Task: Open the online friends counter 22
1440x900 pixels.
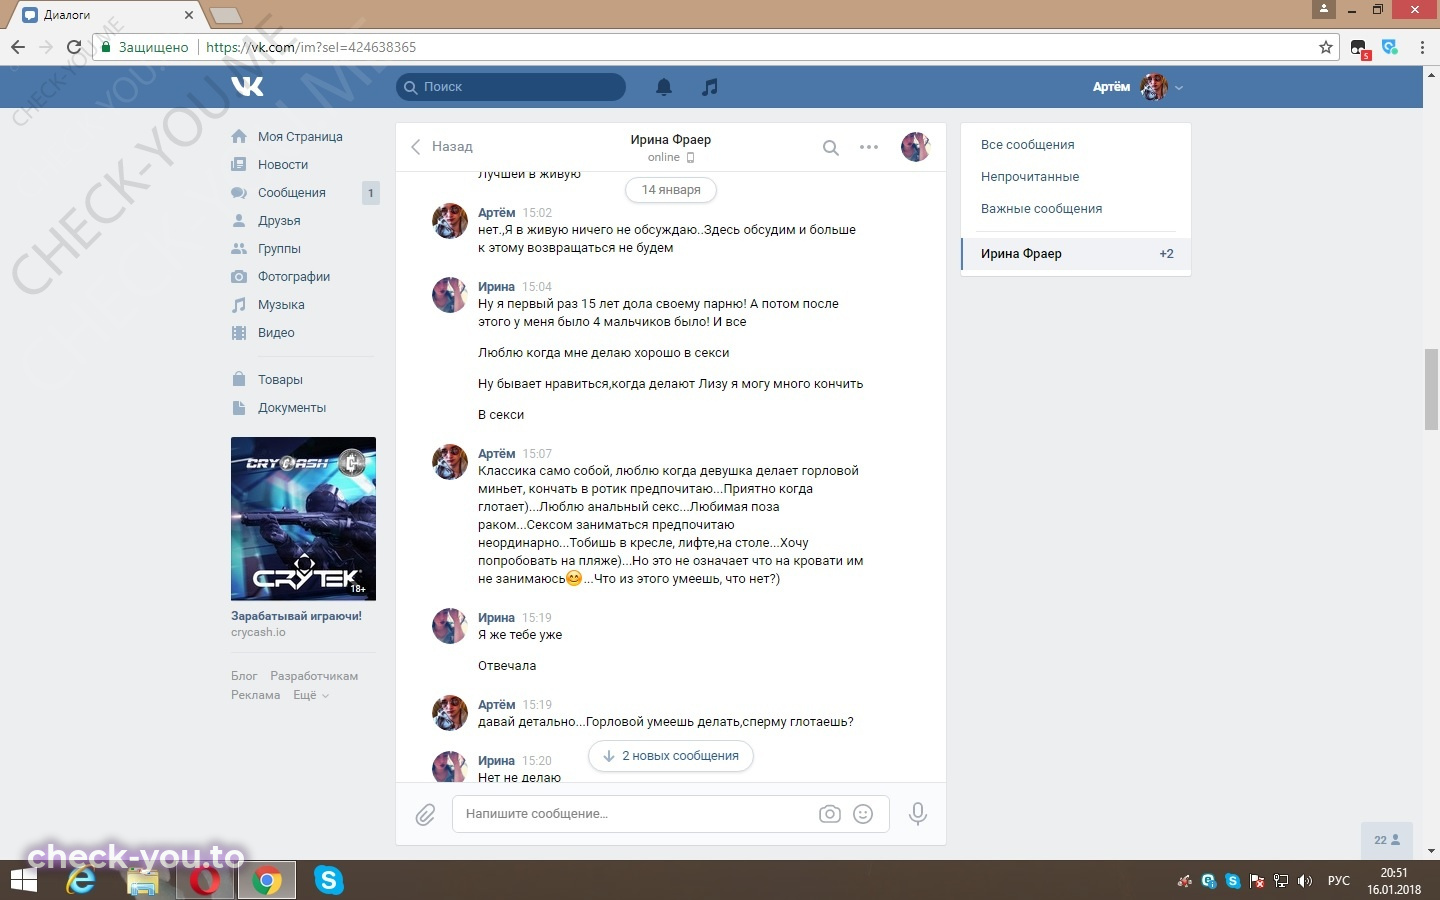Action: pyautogui.click(x=1387, y=840)
